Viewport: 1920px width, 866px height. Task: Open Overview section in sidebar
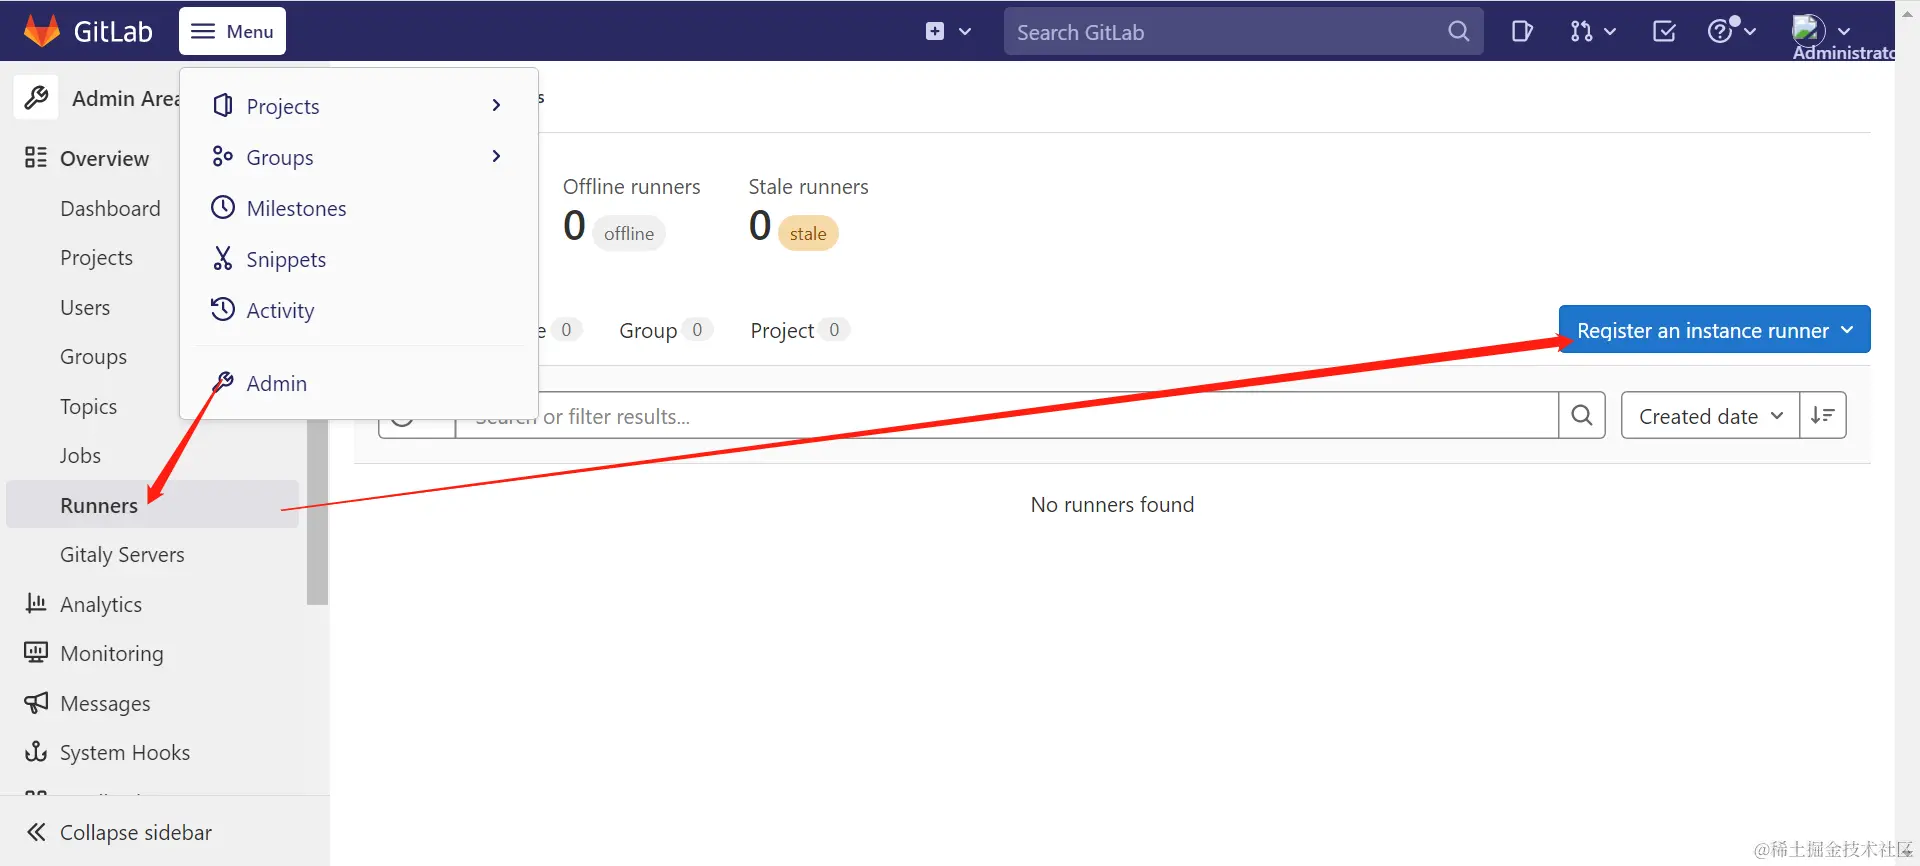pyautogui.click(x=104, y=158)
